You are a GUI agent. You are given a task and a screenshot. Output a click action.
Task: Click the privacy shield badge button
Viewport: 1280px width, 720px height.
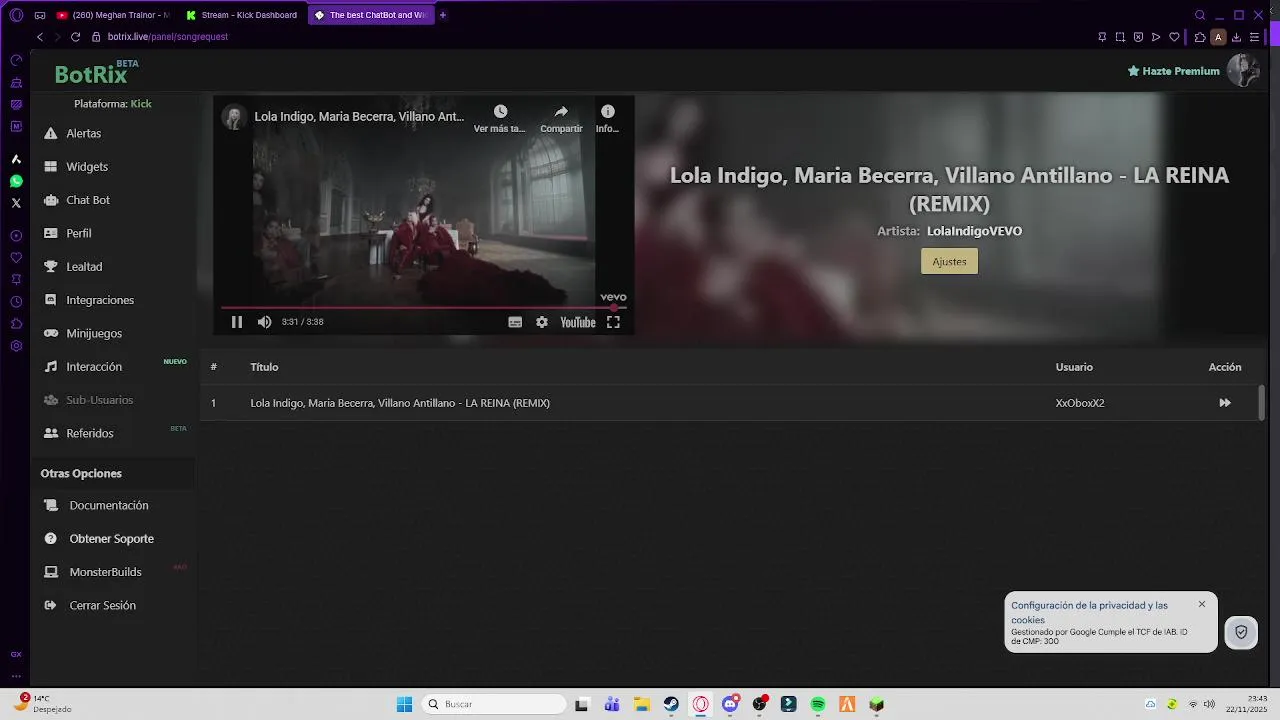[x=1241, y=632]
